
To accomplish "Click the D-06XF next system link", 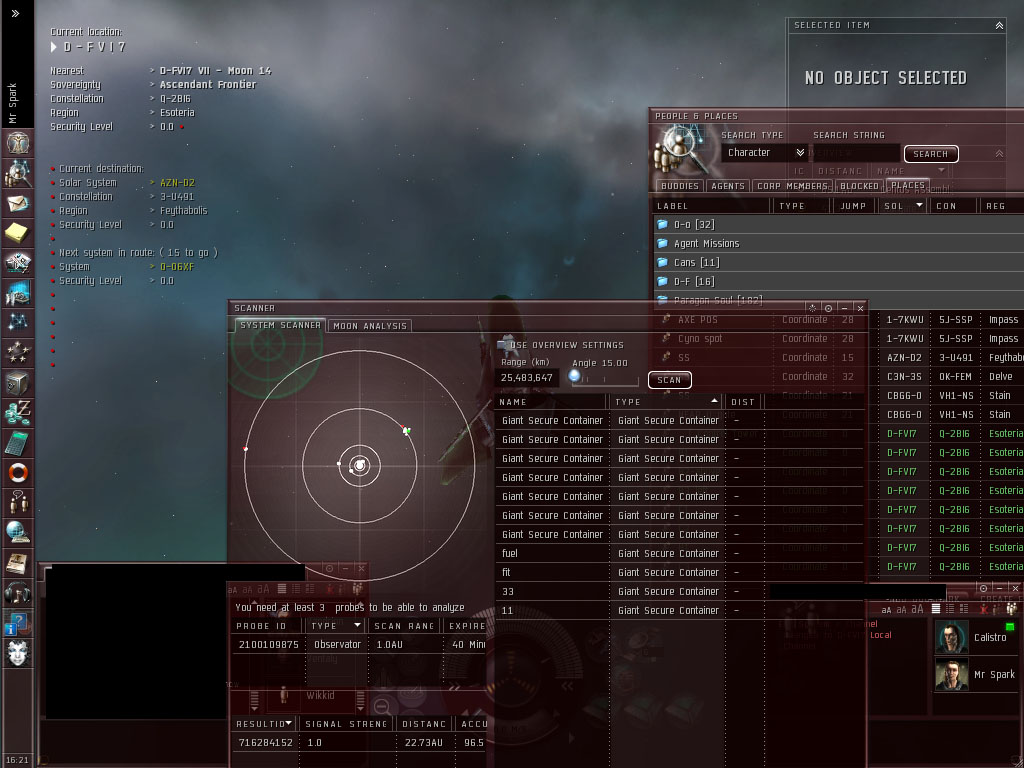I will [x=177, y=267].
